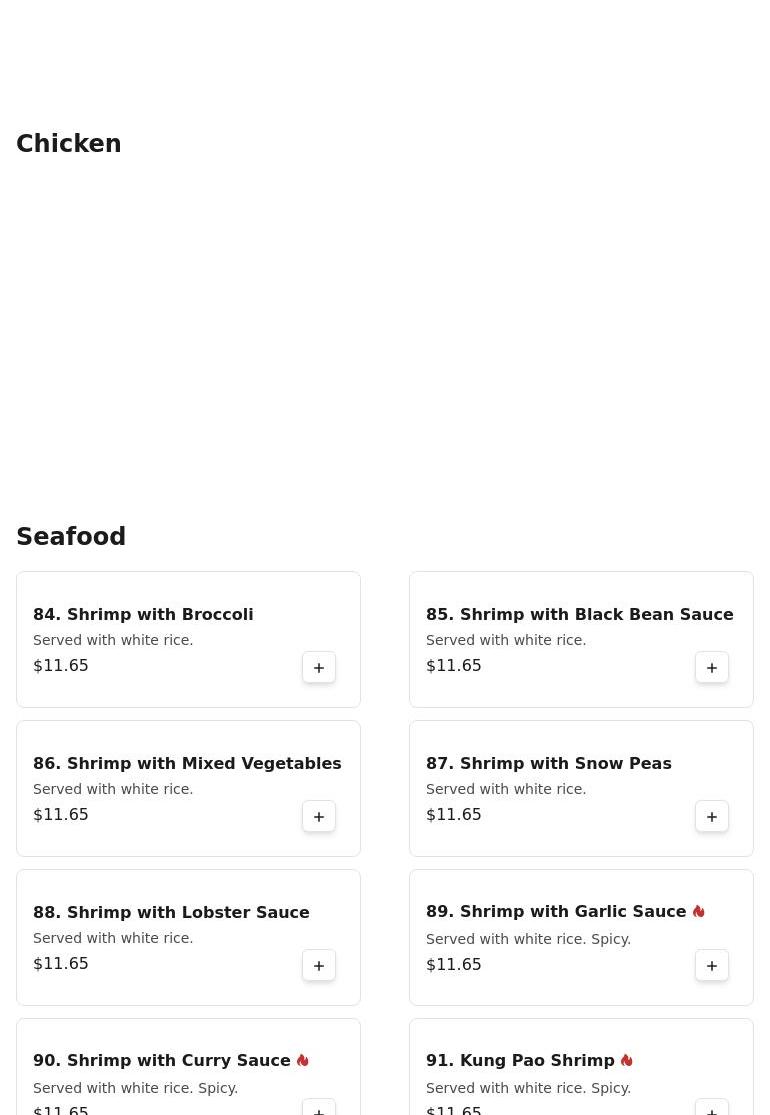Open 85. Shrimp with Black Bean Sauce
Image resolution: width=770 pixels, height=1115 pixels.
tap(579, 615)
